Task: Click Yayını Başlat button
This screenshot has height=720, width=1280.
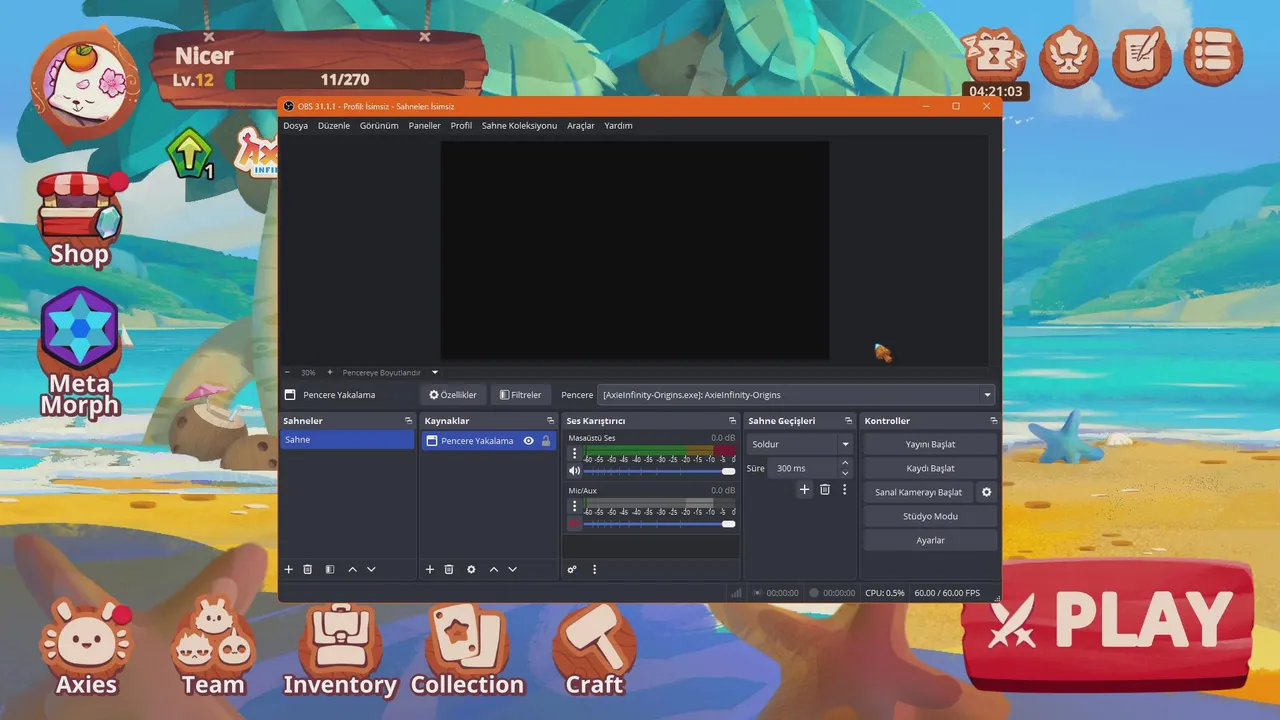Action: click(930, 444)
